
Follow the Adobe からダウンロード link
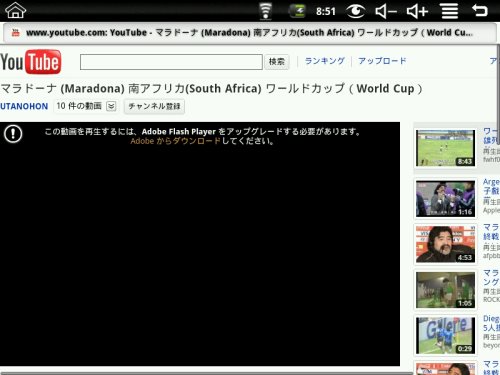point(176,141)
